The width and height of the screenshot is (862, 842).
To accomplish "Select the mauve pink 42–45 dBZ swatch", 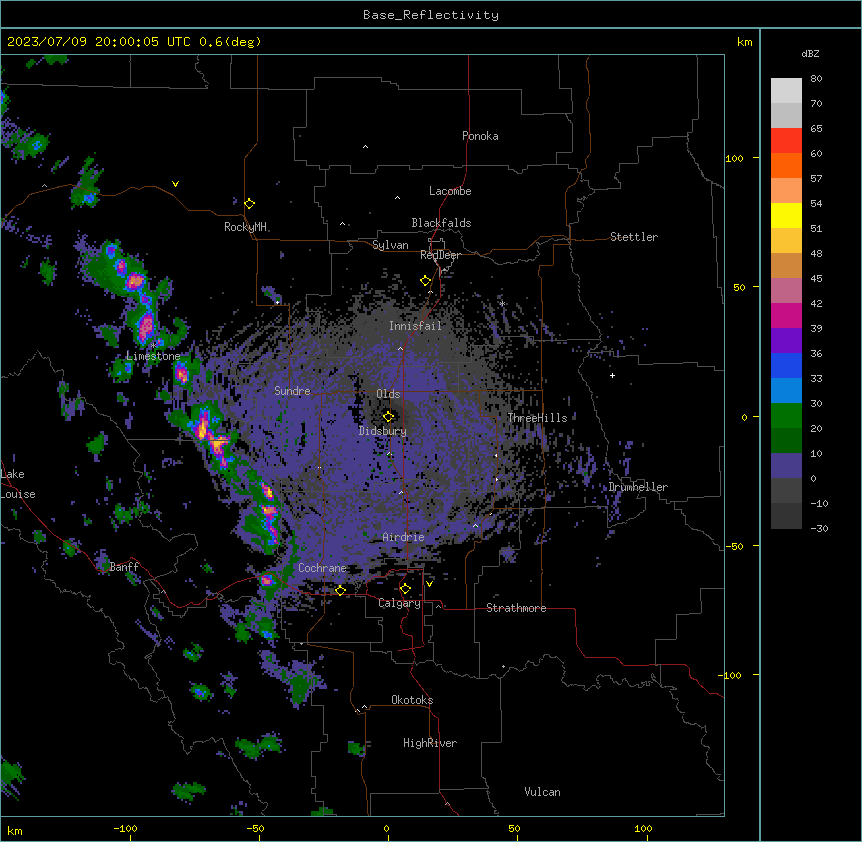I will pos(786,291).
